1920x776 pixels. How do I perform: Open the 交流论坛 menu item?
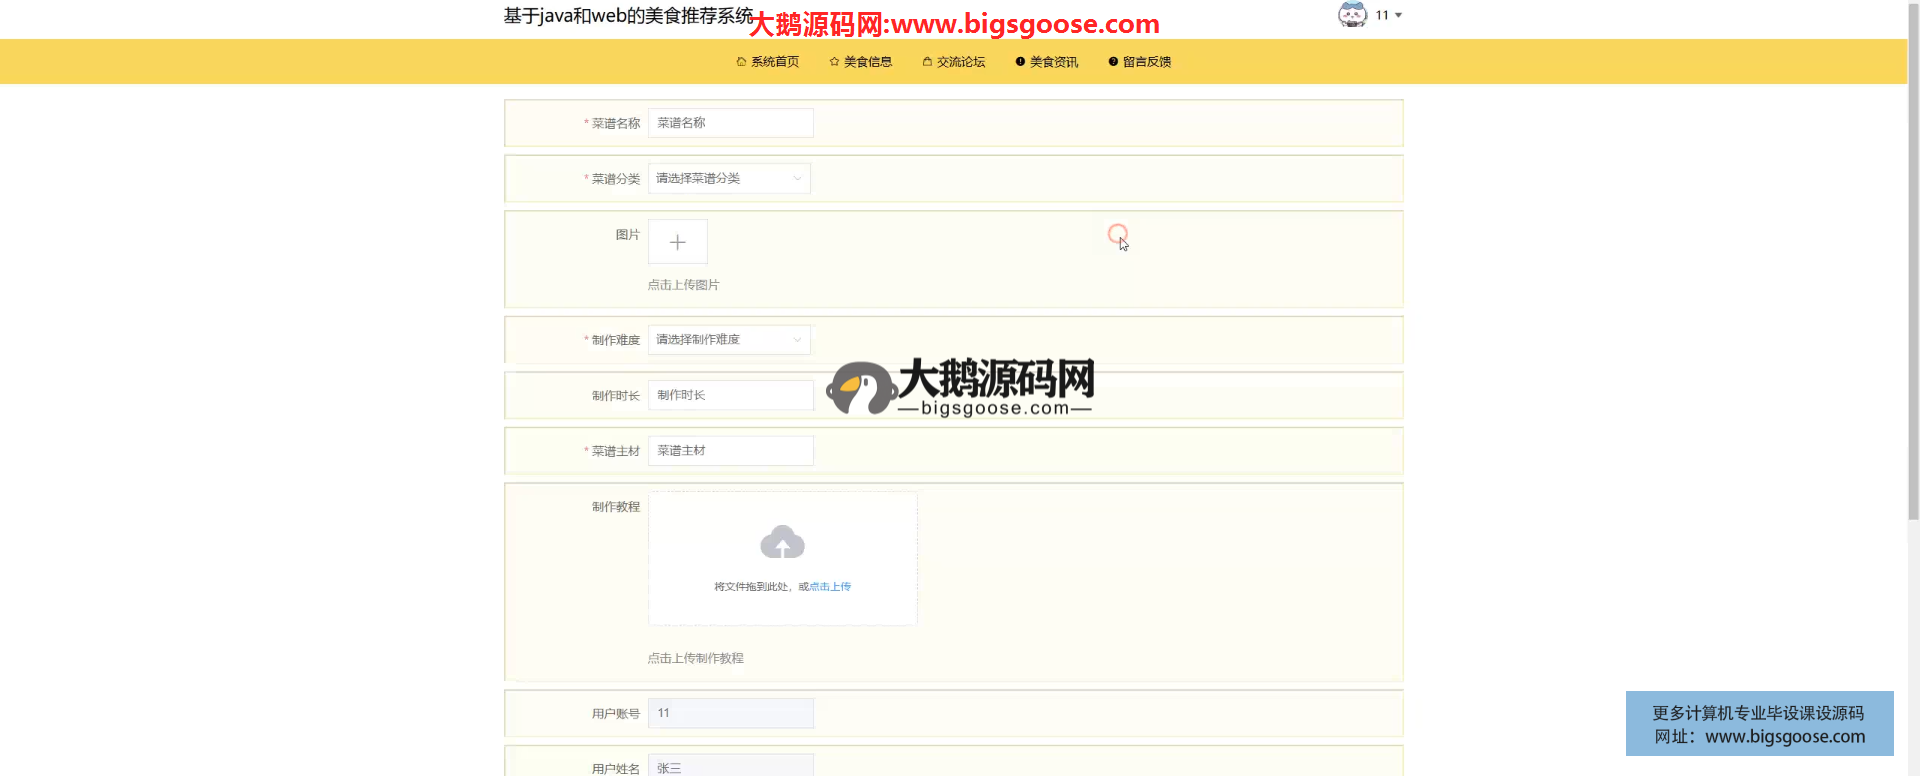[x=960, y=62]
